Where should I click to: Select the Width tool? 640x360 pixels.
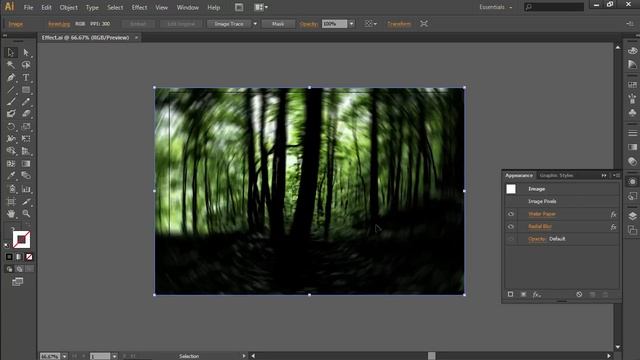coord(11,139)
